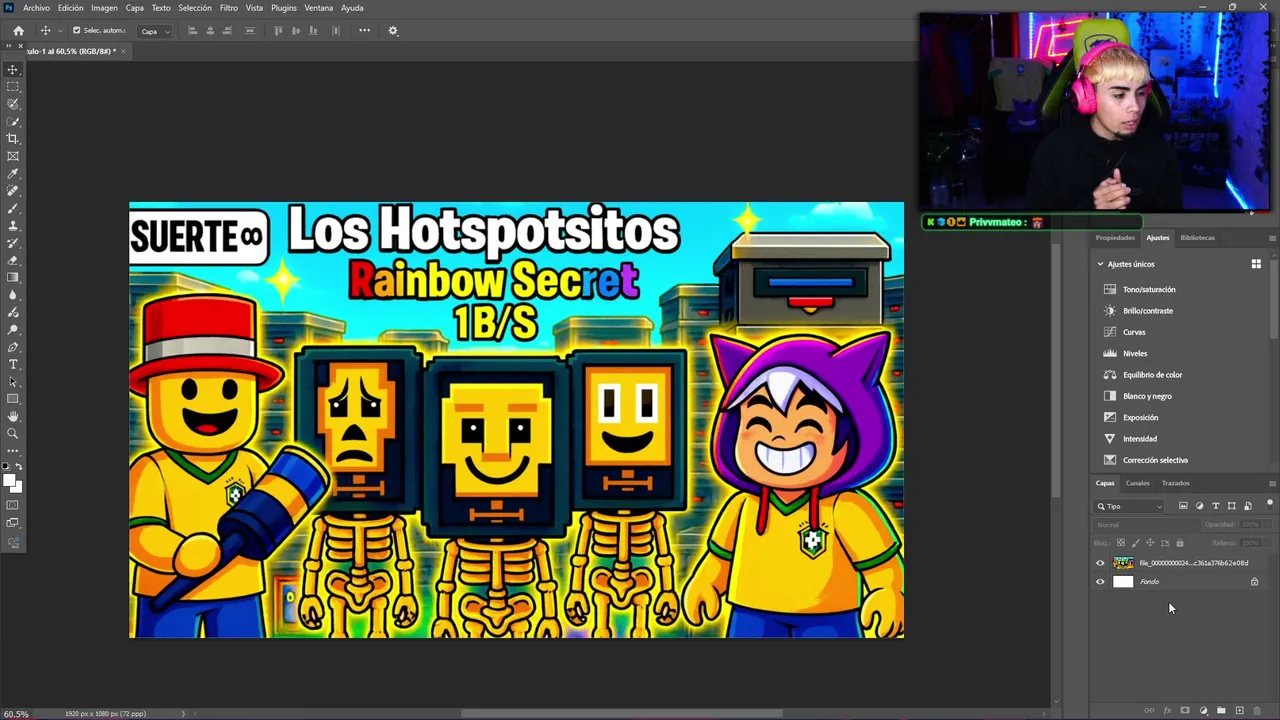Click new adjustment layer icon at panel bottom
This screenshot has width=1280, height=720.
[1203, 711]
